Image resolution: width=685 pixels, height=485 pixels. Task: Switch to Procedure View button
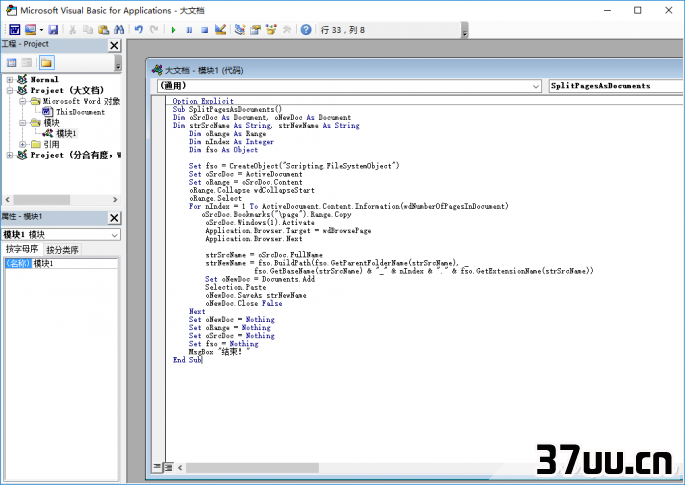click(x=157, y=468)
